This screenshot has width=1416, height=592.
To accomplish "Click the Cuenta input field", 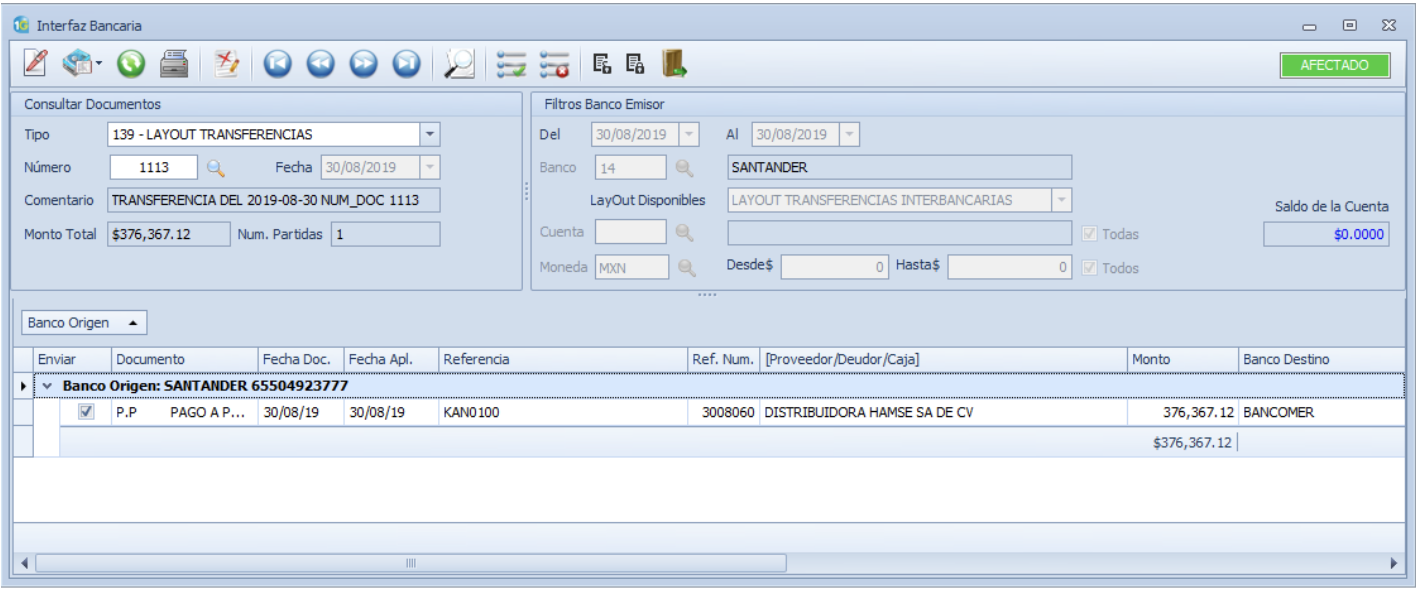I will [x=630, y=233].
